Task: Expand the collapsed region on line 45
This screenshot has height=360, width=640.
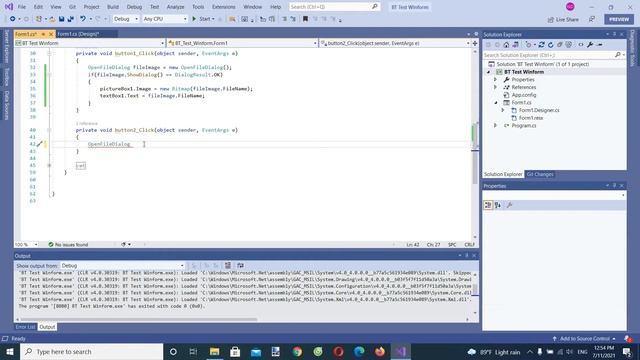Action: (49, 165)
